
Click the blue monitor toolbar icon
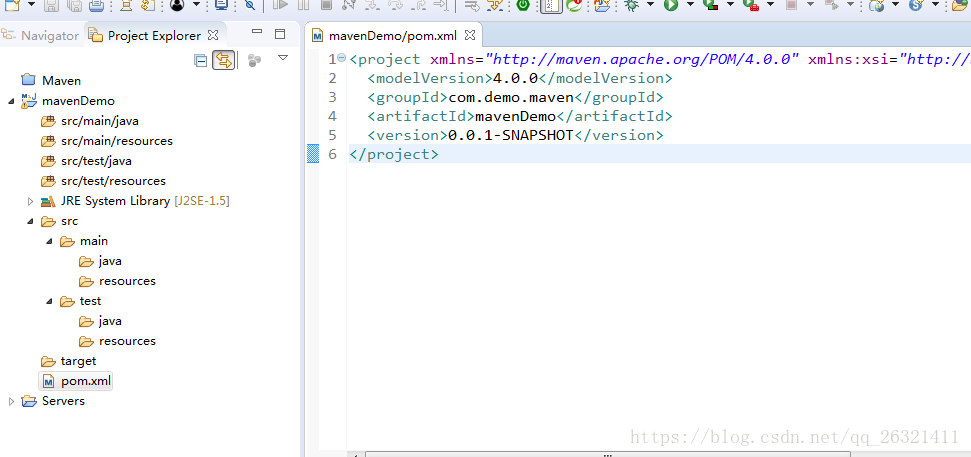221,5
